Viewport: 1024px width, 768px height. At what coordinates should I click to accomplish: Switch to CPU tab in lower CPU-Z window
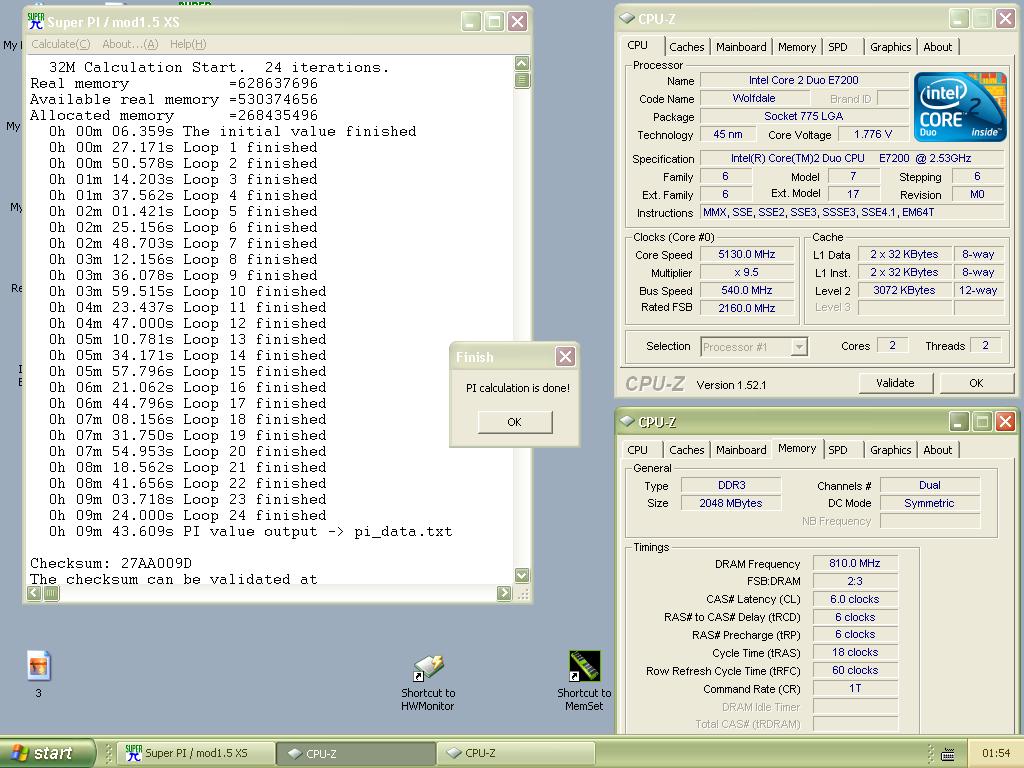637,450
